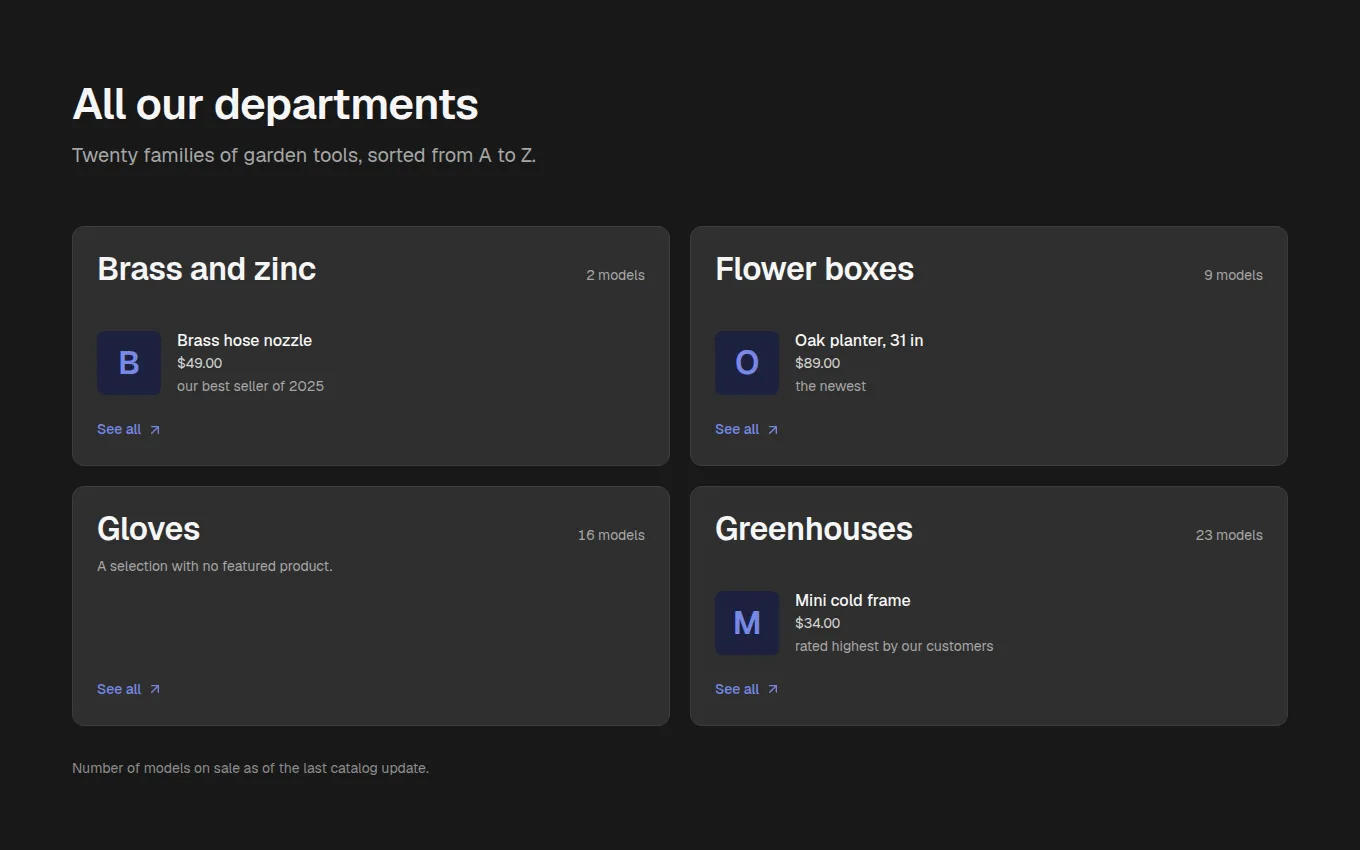
Task: Click the $34.00 price
Action: click(x=818, y=623)
